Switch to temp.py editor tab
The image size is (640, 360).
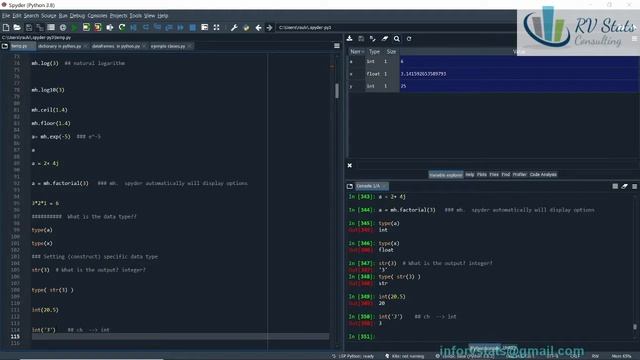click(22, 46)
